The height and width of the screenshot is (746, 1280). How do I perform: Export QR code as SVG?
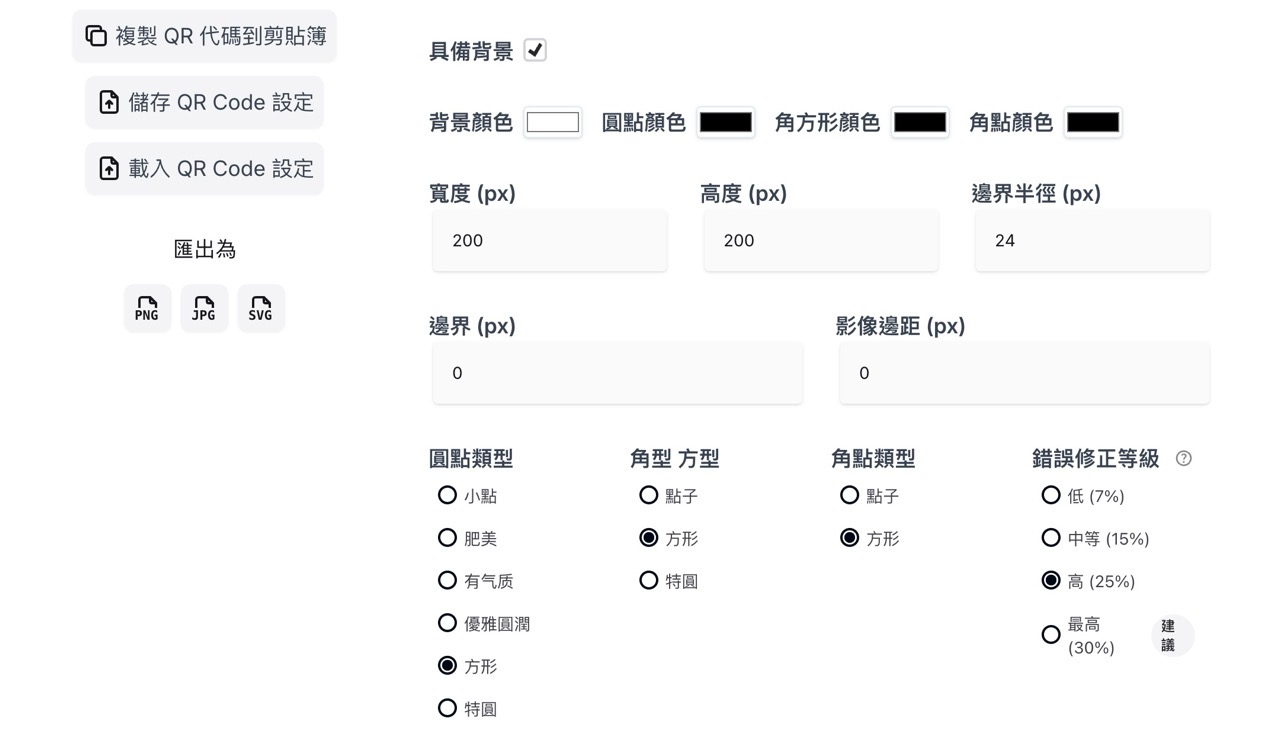tap(261, 308)
